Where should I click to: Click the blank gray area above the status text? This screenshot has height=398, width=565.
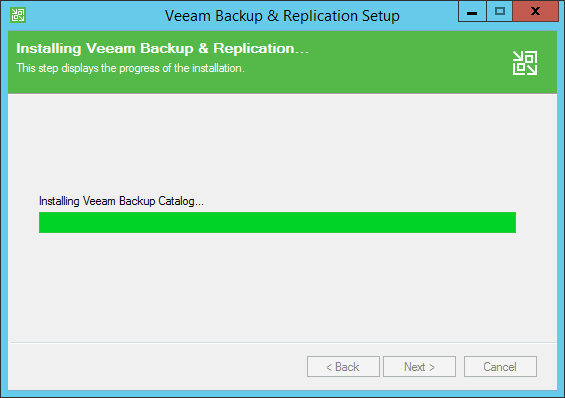[x=282, y=144]
